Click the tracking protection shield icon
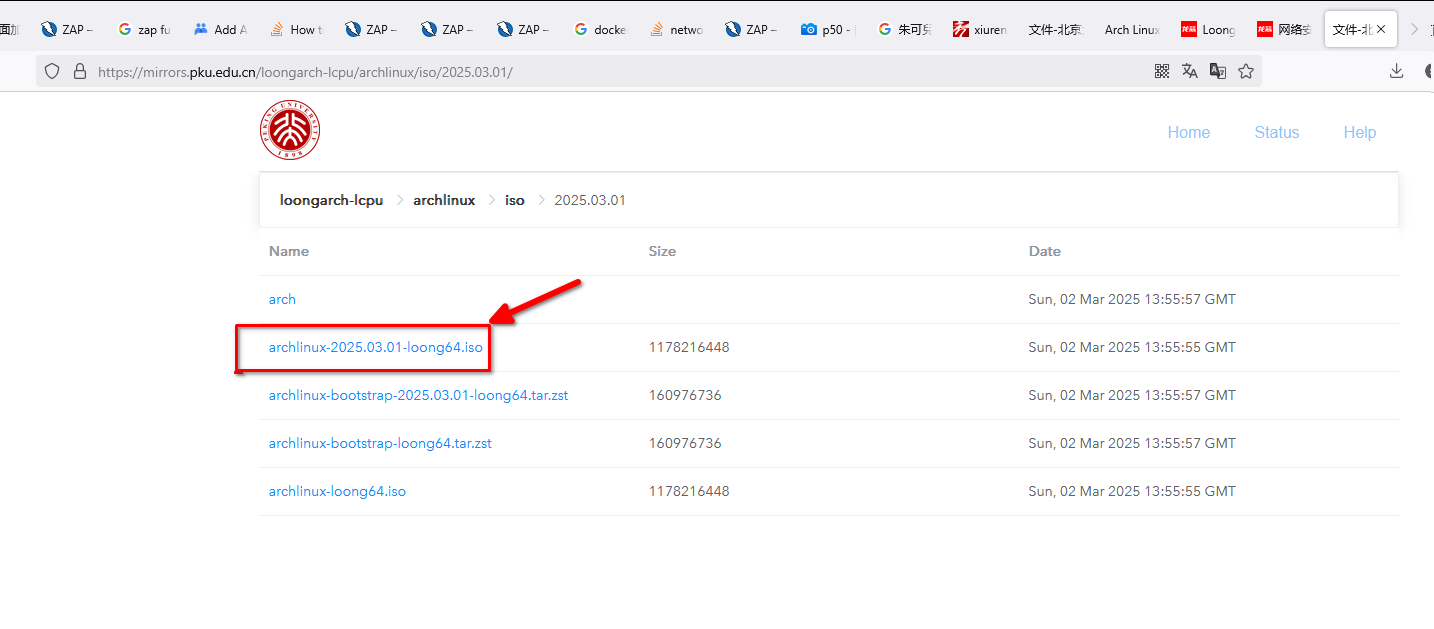Screen dimensions: 1434x629 point(54,72)
